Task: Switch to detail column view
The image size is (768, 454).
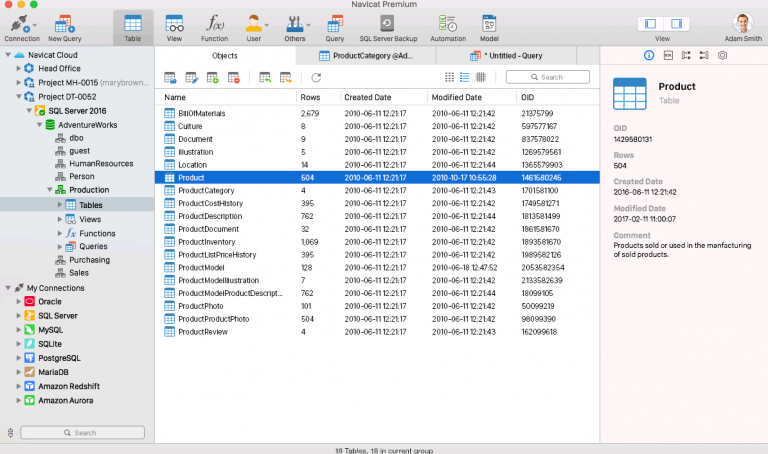Action: click(481, 77)
